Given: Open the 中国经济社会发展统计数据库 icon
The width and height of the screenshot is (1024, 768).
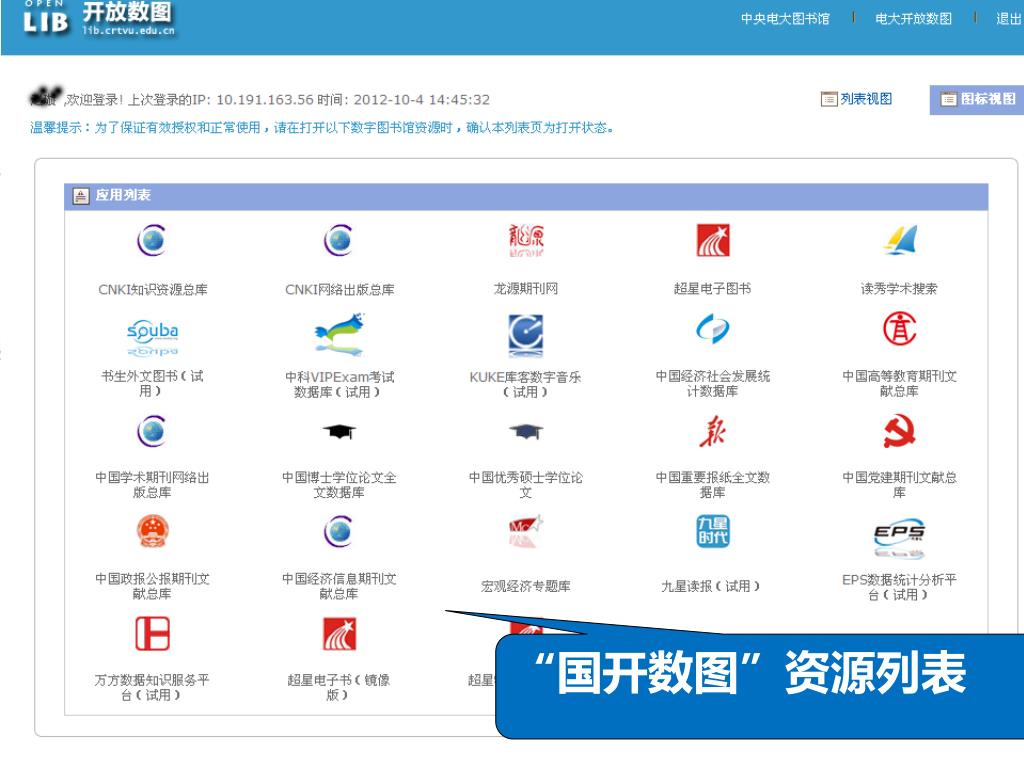Looking at the screenshot, I should (712, 328).
